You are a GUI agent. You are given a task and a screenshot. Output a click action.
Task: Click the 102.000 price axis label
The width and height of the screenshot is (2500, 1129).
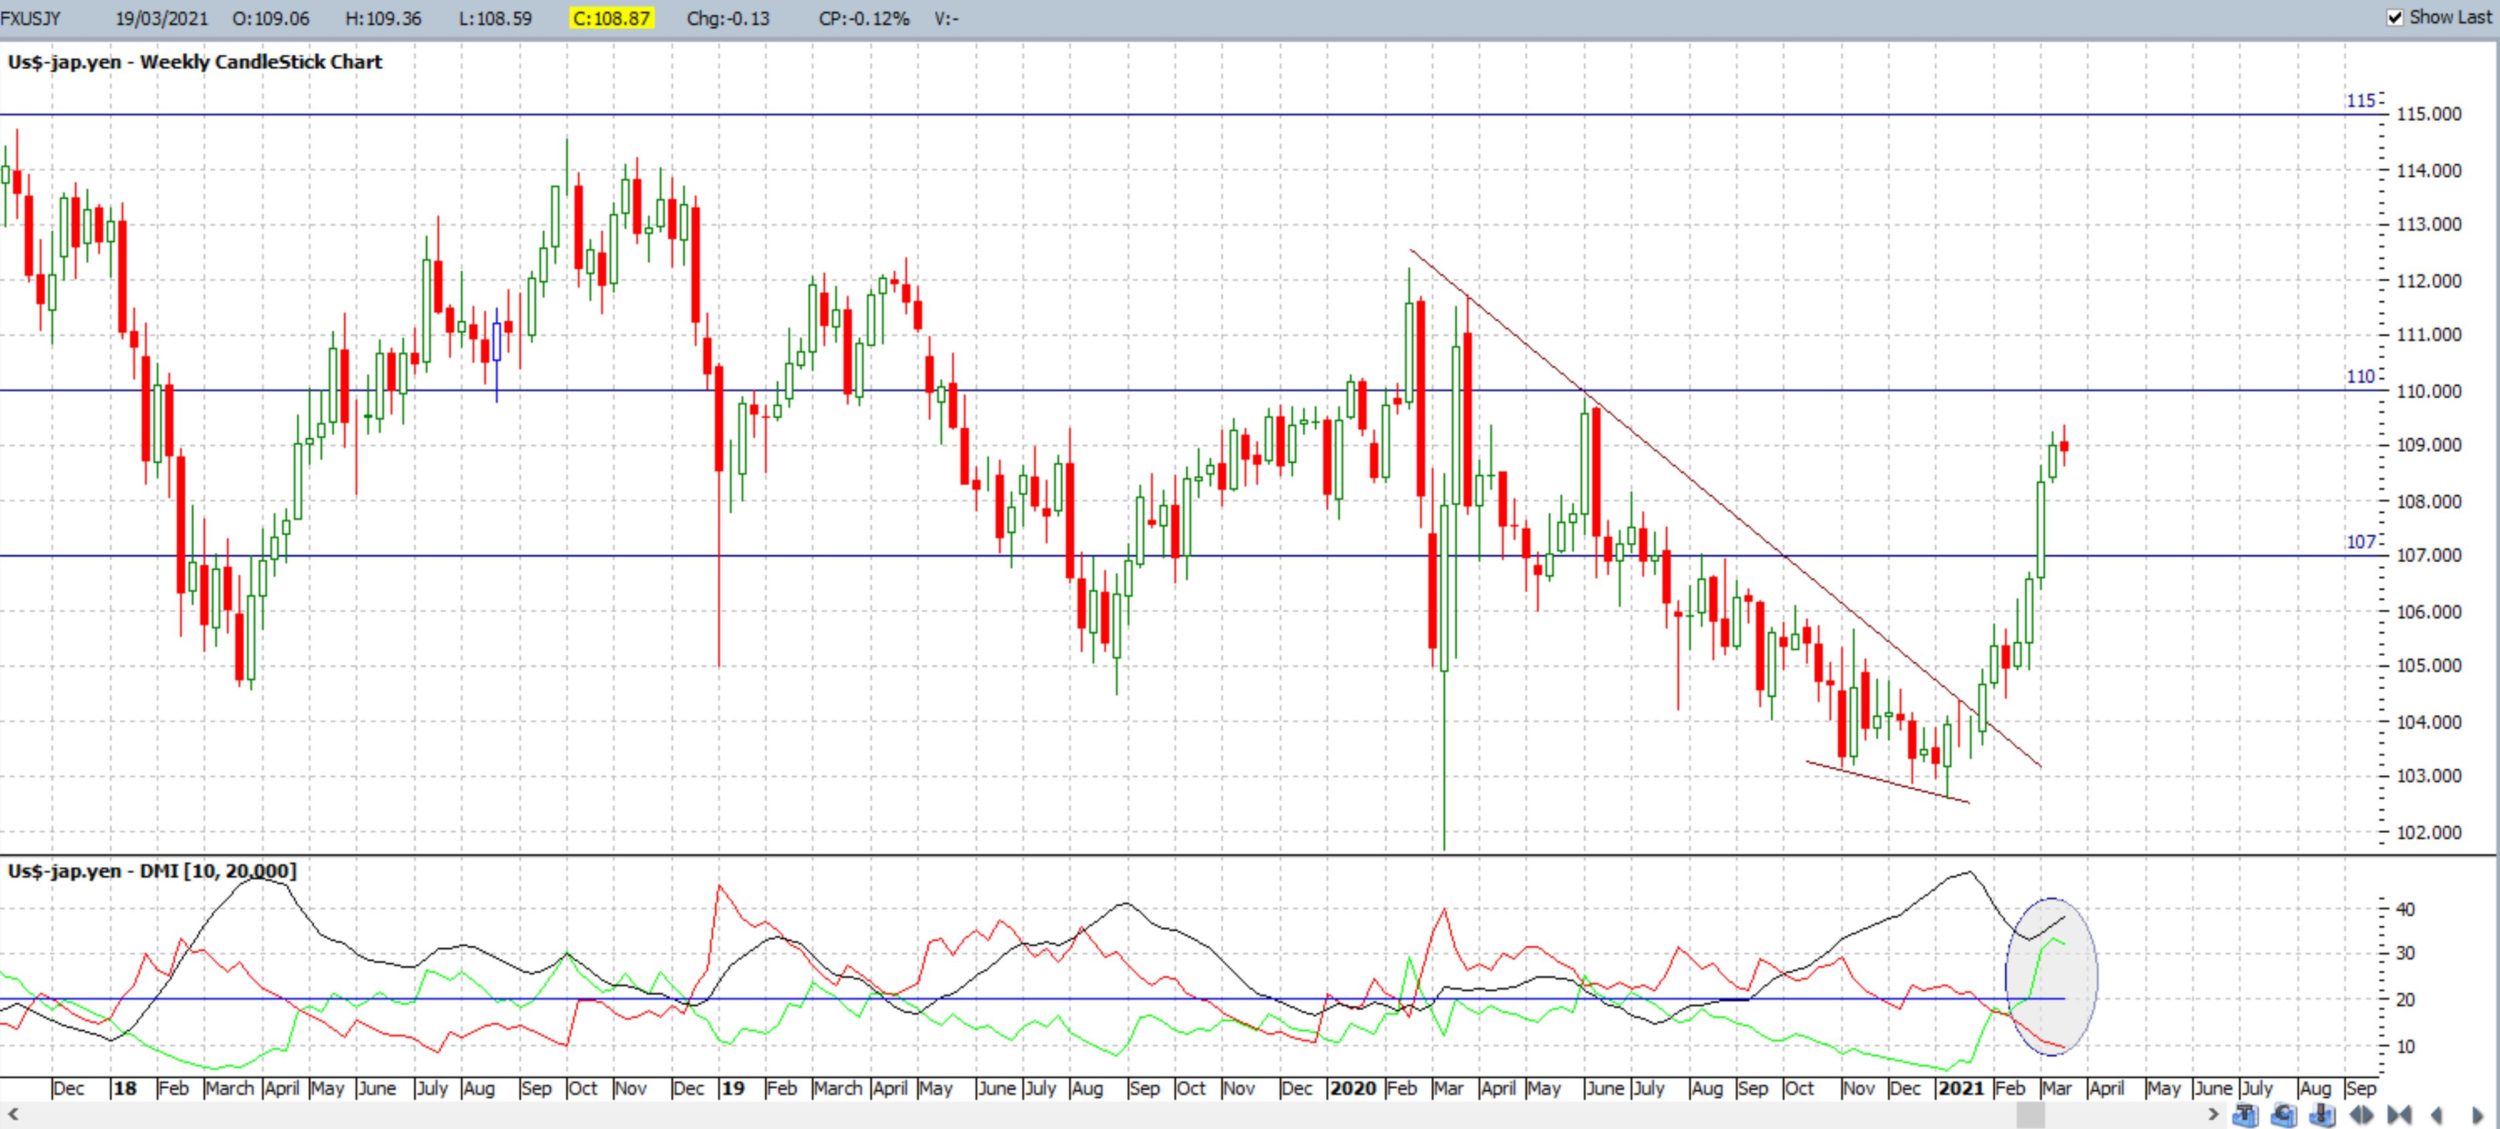tap(2429, 833)
